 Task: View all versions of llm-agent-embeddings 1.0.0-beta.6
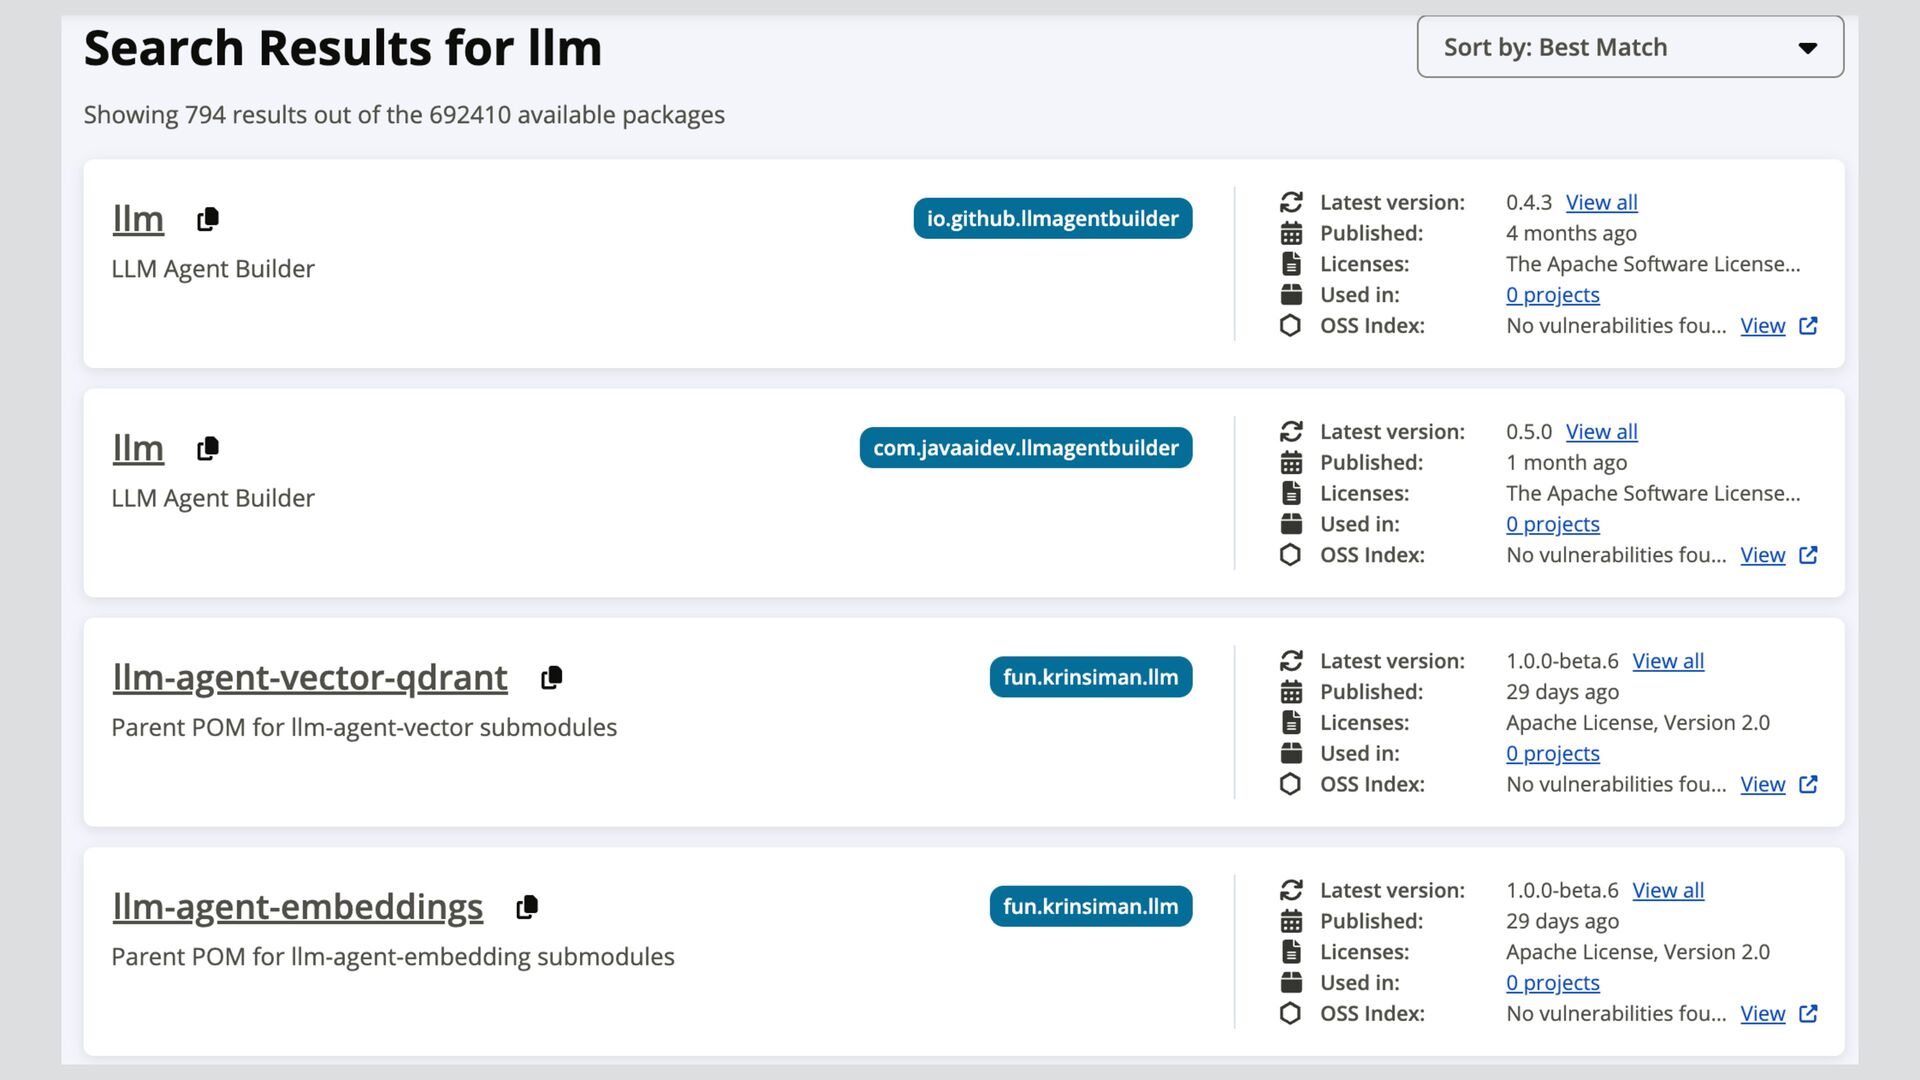pos(1668,890)
